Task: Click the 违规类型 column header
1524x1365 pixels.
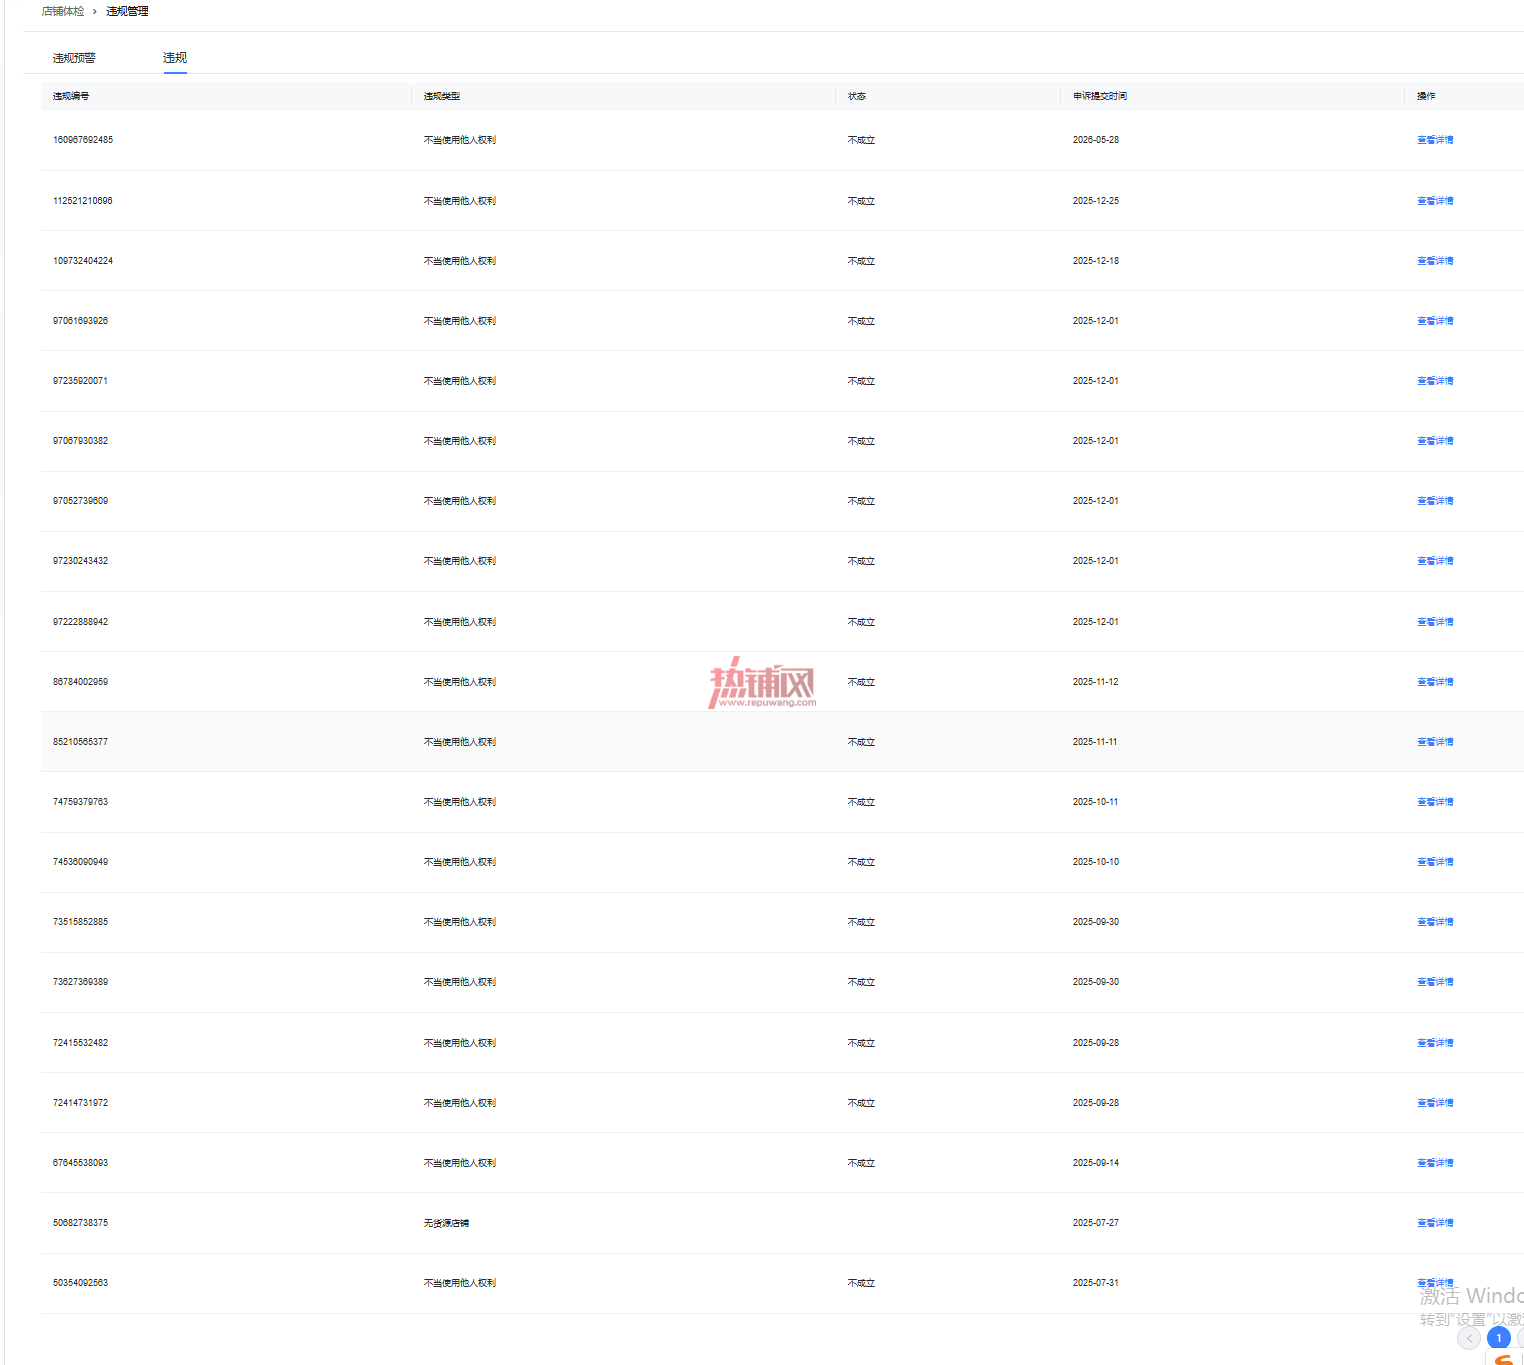Action: pyautogui.click(x=442, y=96)
